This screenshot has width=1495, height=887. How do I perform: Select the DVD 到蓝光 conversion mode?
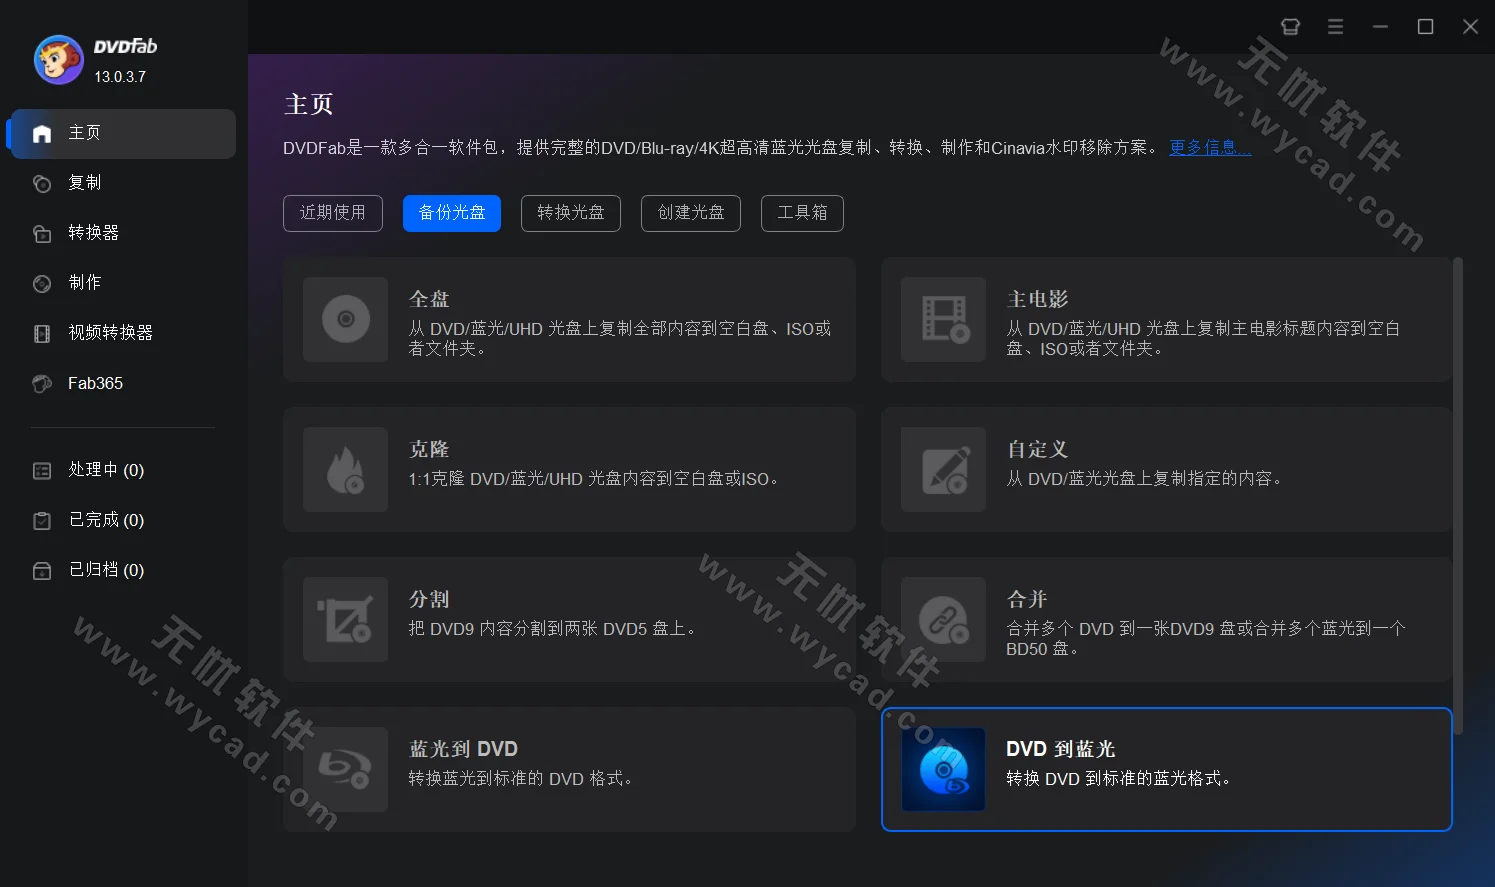tap(1166, 769)
